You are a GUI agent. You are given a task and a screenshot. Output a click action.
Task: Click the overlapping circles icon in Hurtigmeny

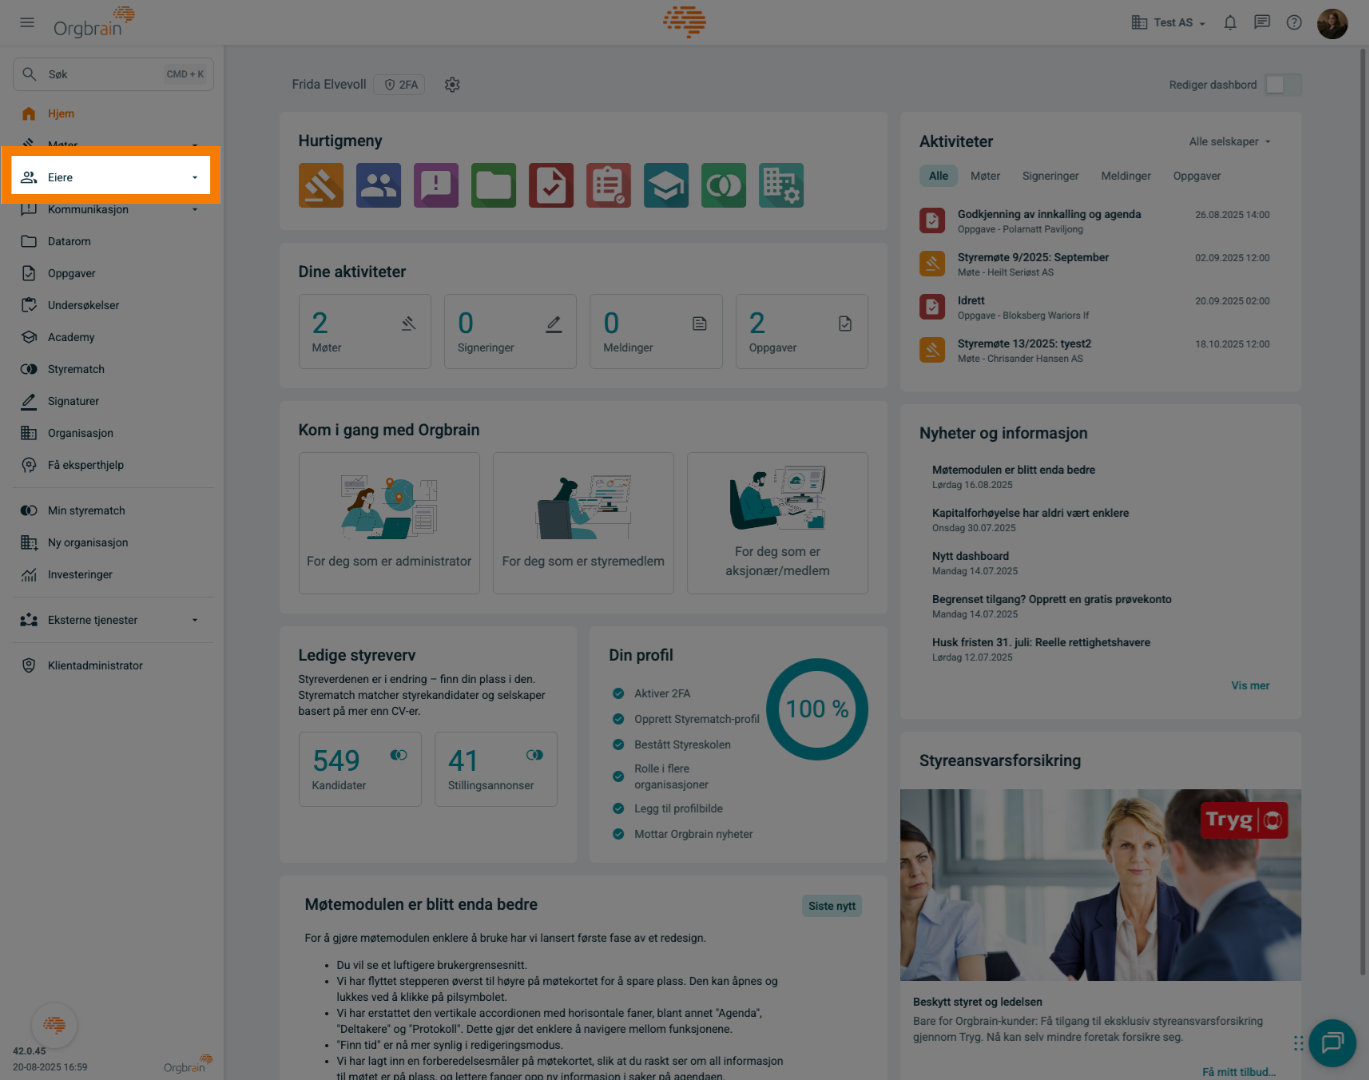tap(724, 185)
